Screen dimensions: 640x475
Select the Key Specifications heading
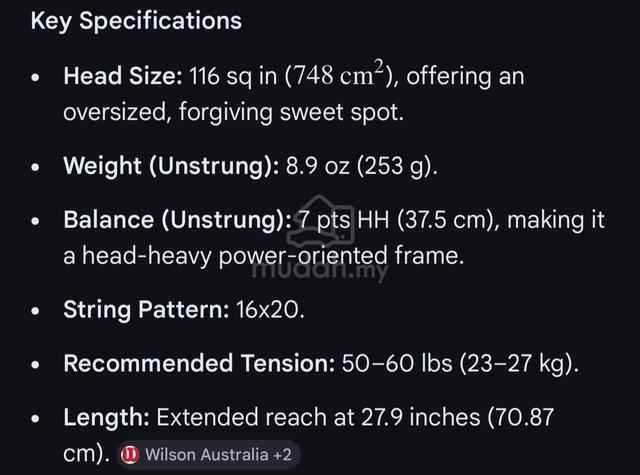(136, 21)
